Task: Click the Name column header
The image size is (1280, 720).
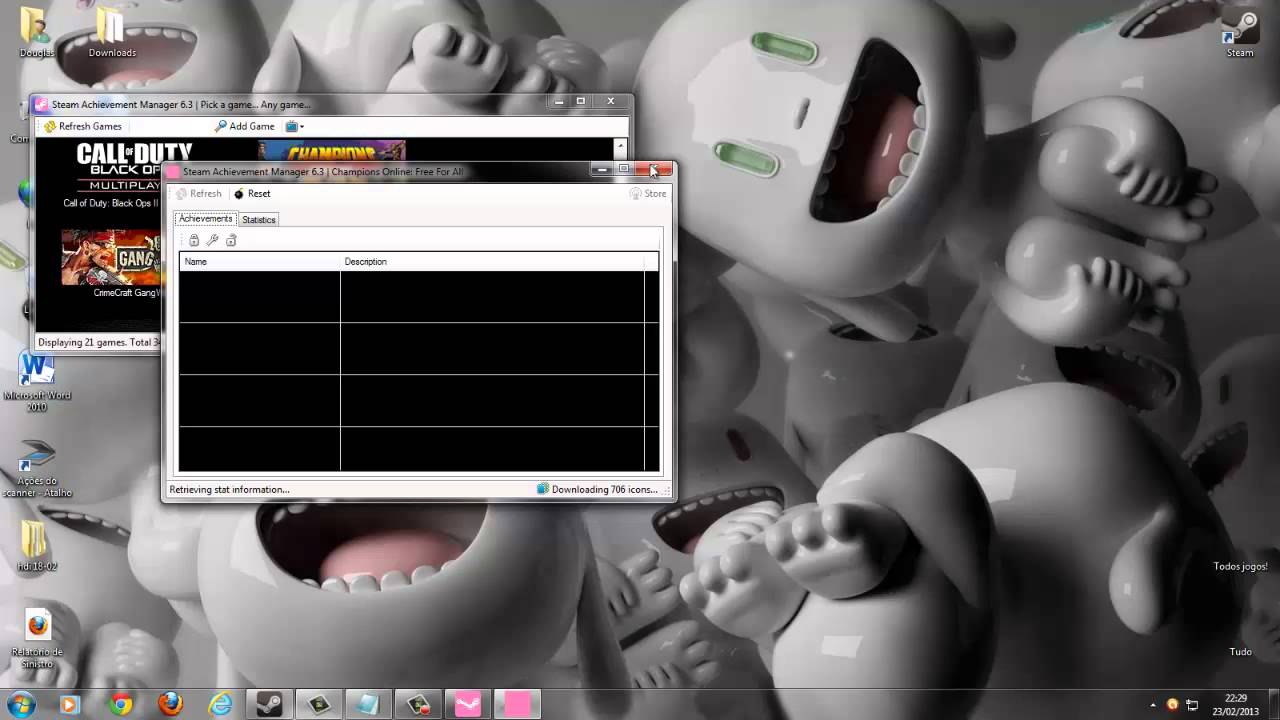Action: click(260, 262)
